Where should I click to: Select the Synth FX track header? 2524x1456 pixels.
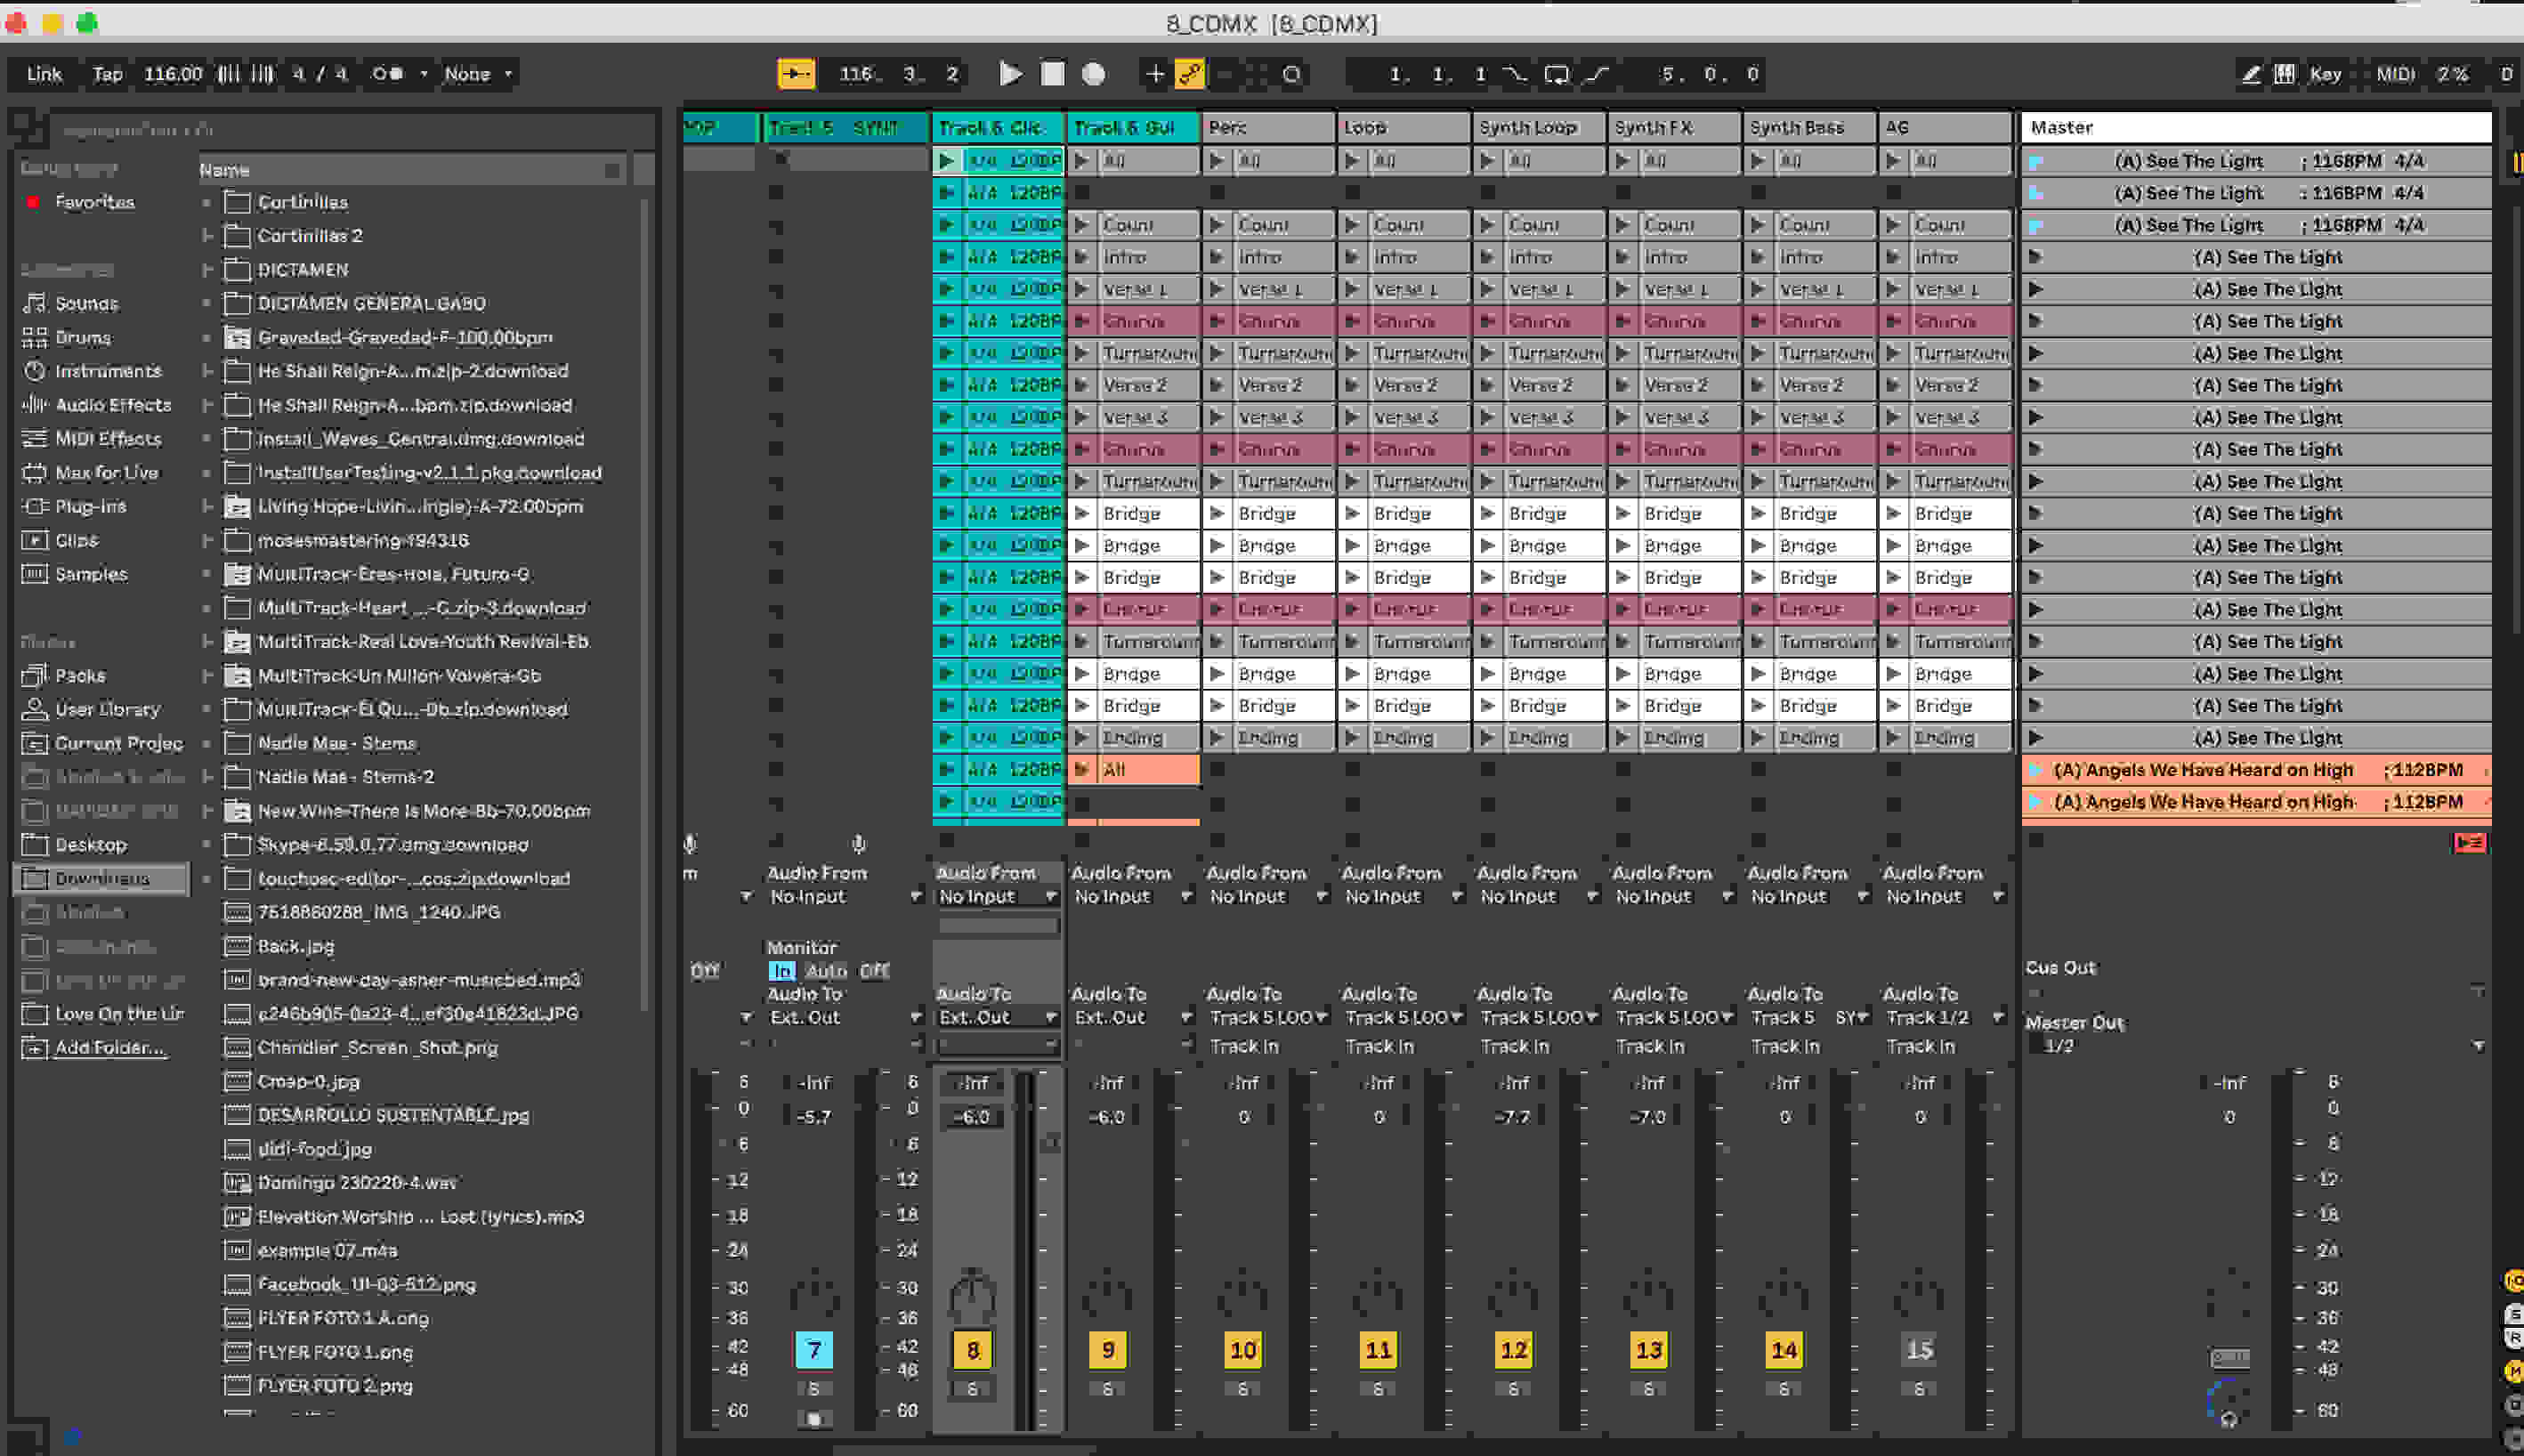tap(1673, 127)
